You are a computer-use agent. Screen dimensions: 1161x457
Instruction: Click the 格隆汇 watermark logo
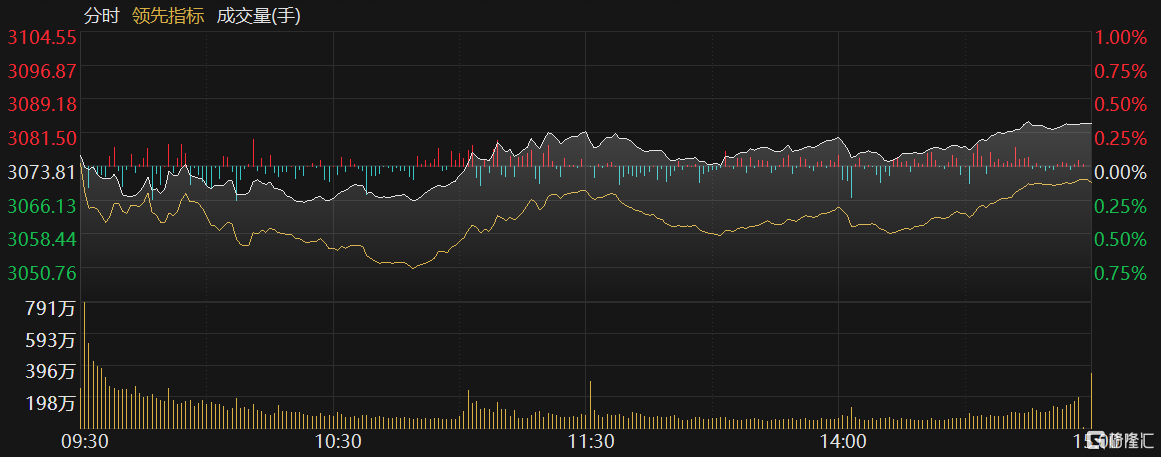coord(1118,440)
